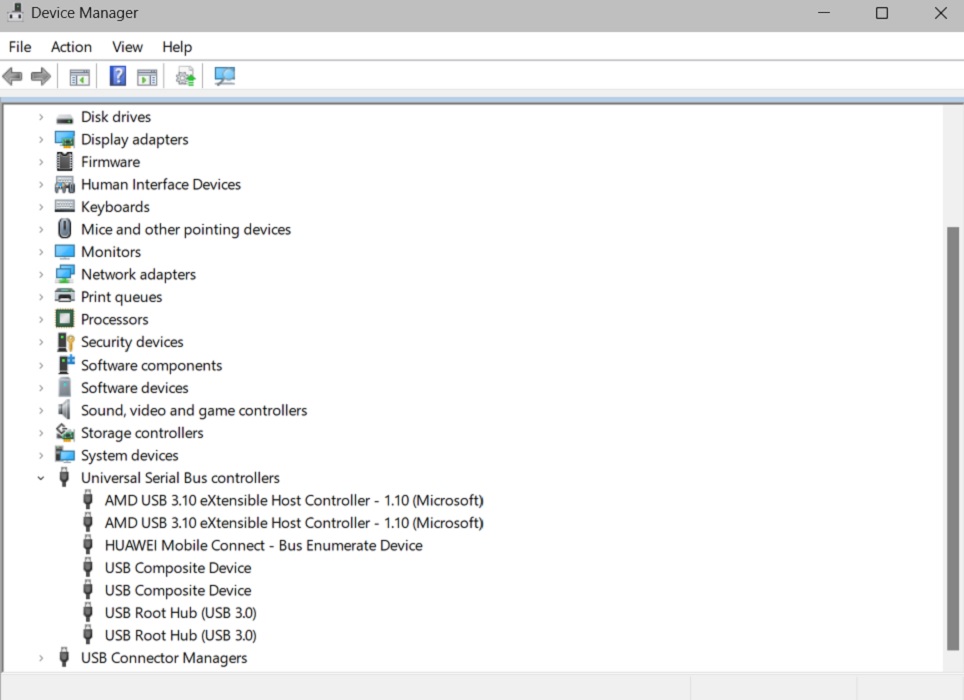Open the File menu
The height and width of the screenshot is (700, 964).
(19, 47)
